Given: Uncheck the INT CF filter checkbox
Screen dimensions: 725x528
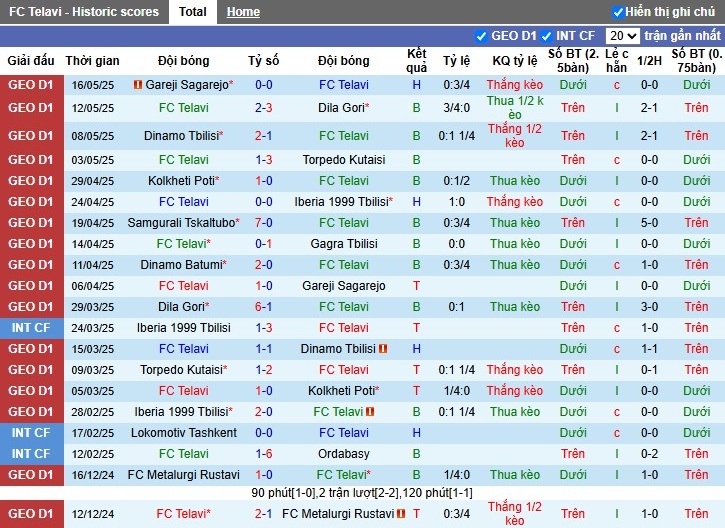Looking at the screenshot, I should (546, 36).
